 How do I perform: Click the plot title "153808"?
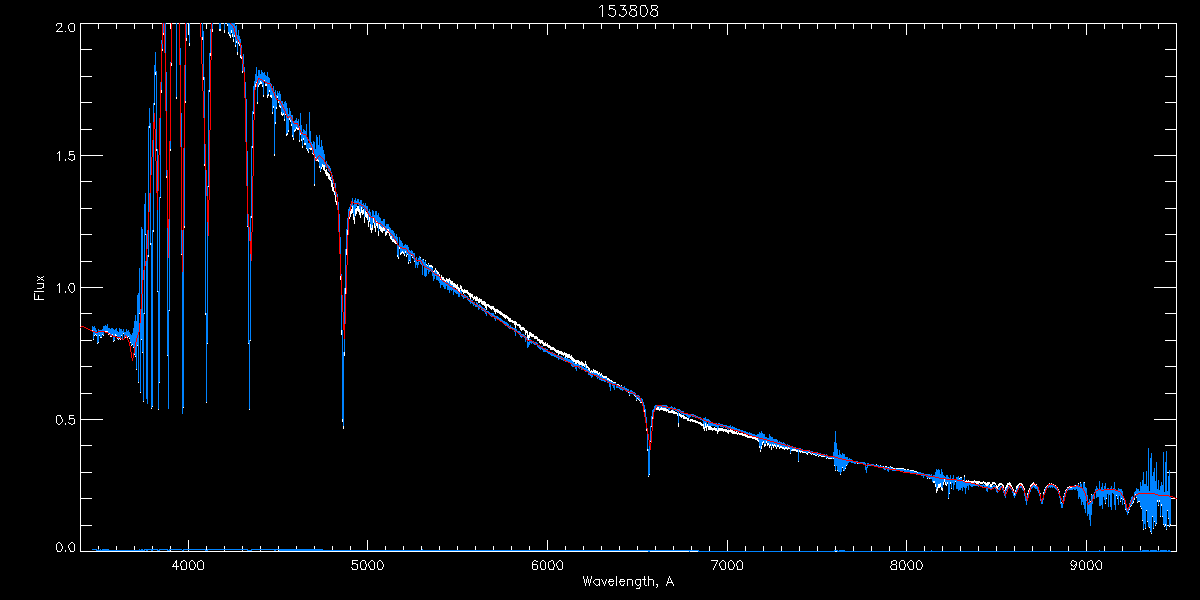(x=628, y=11)
